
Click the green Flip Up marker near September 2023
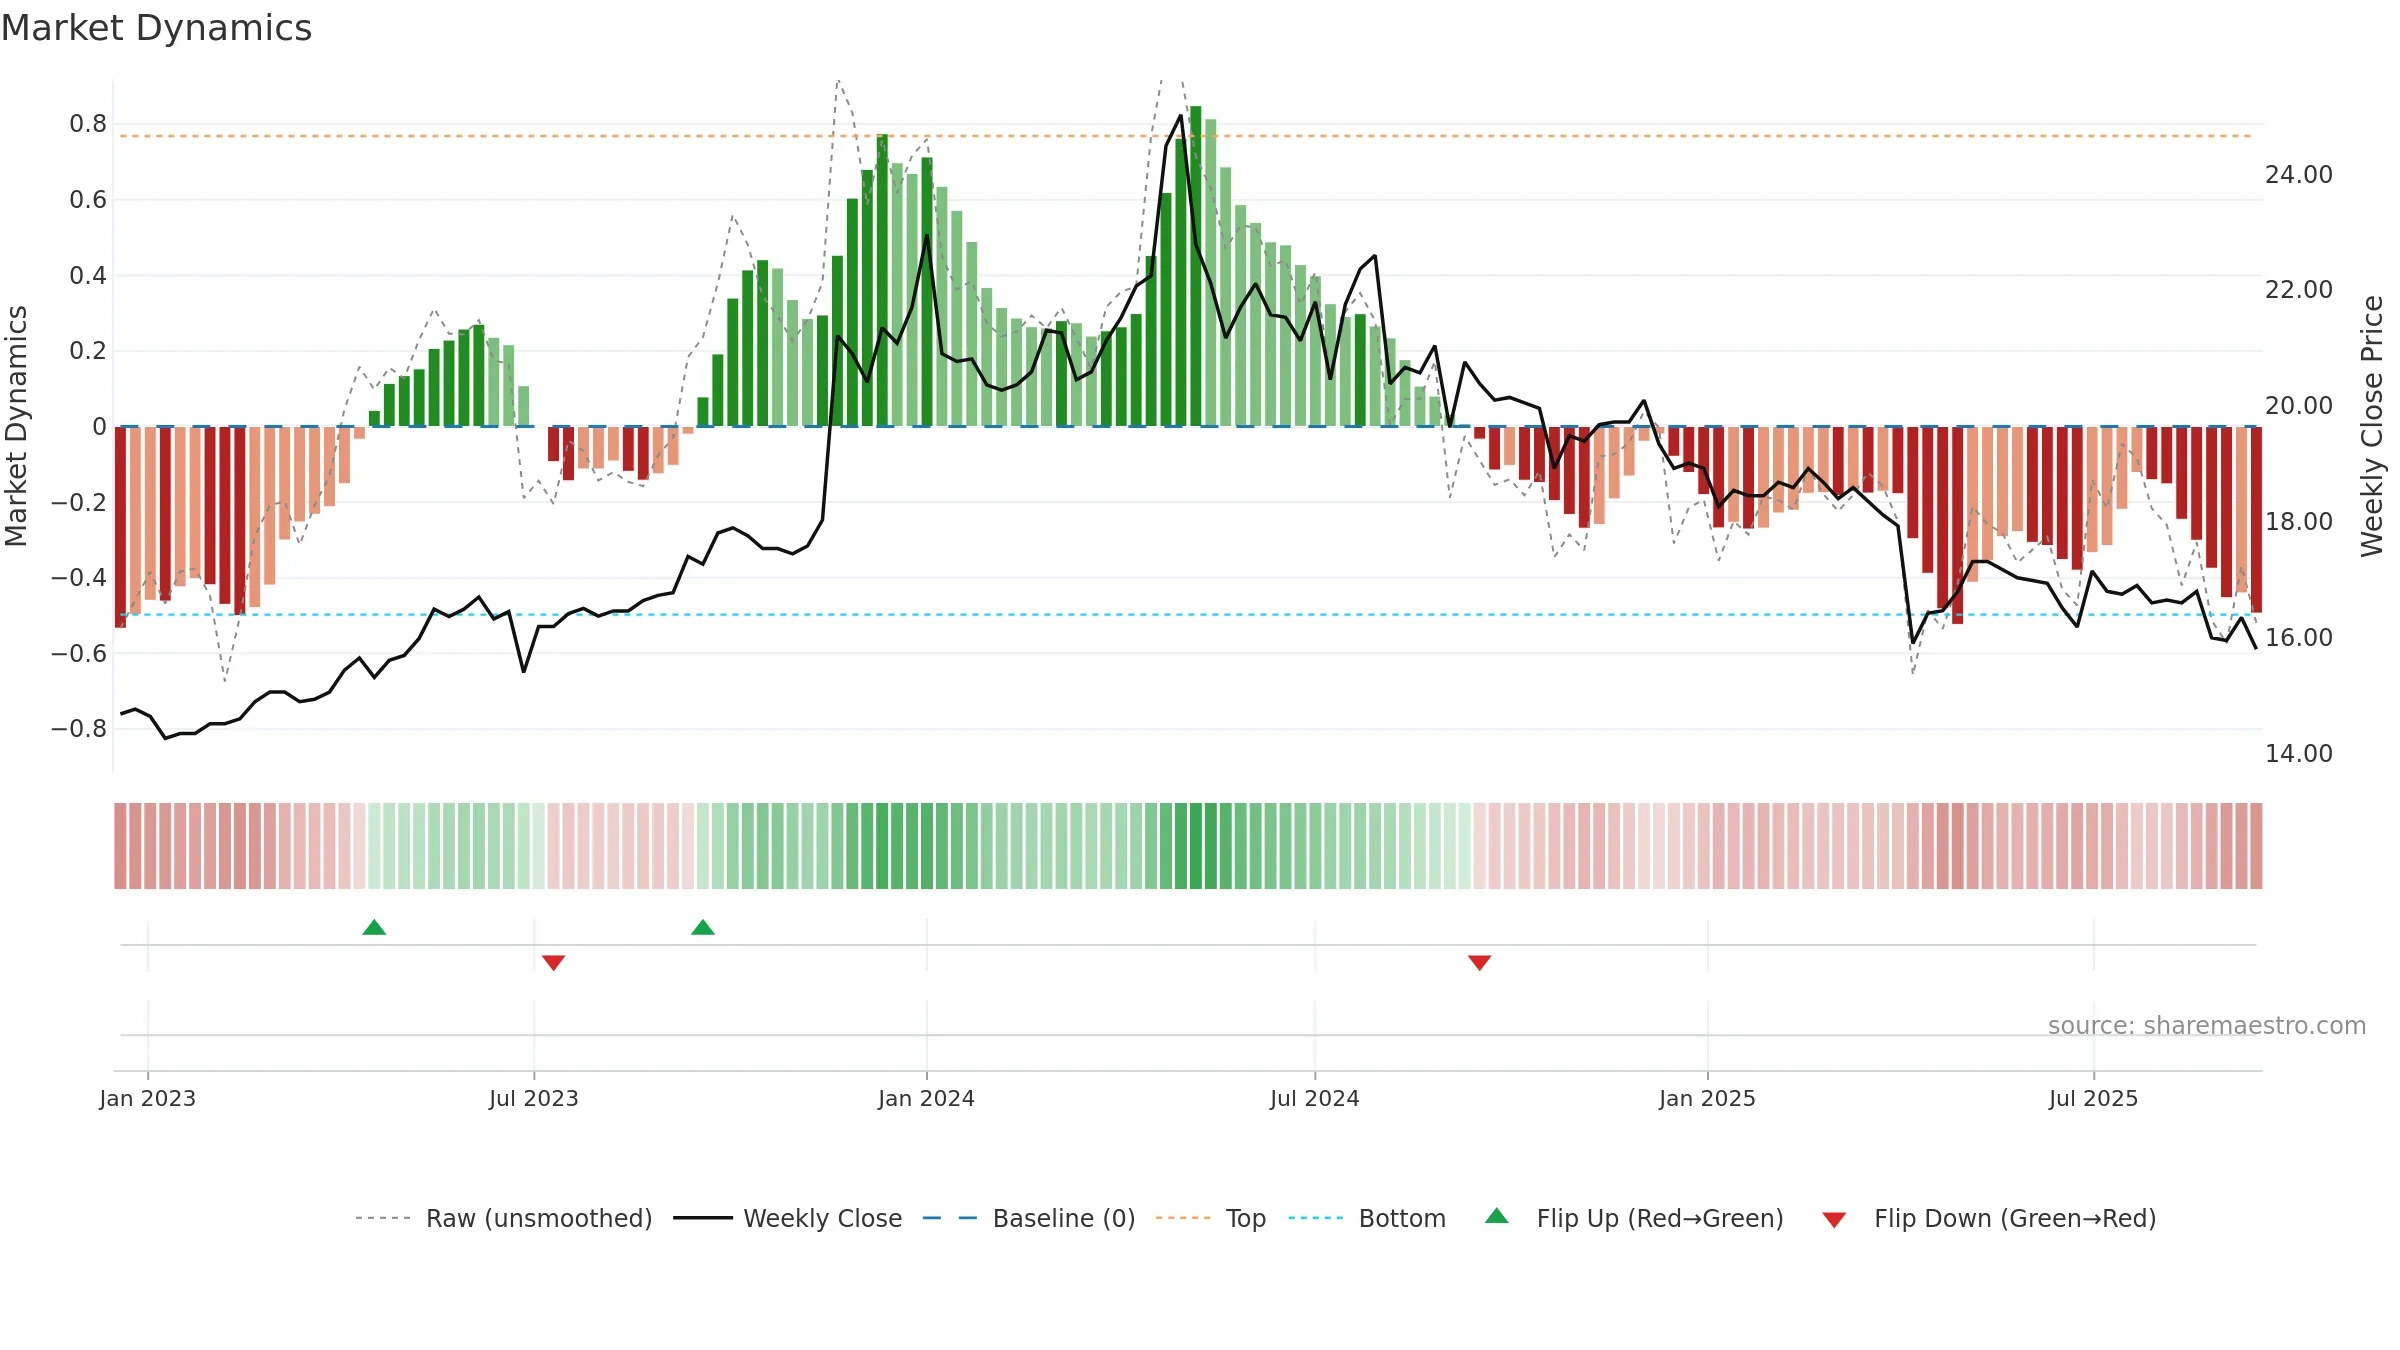tap(703, 927)
